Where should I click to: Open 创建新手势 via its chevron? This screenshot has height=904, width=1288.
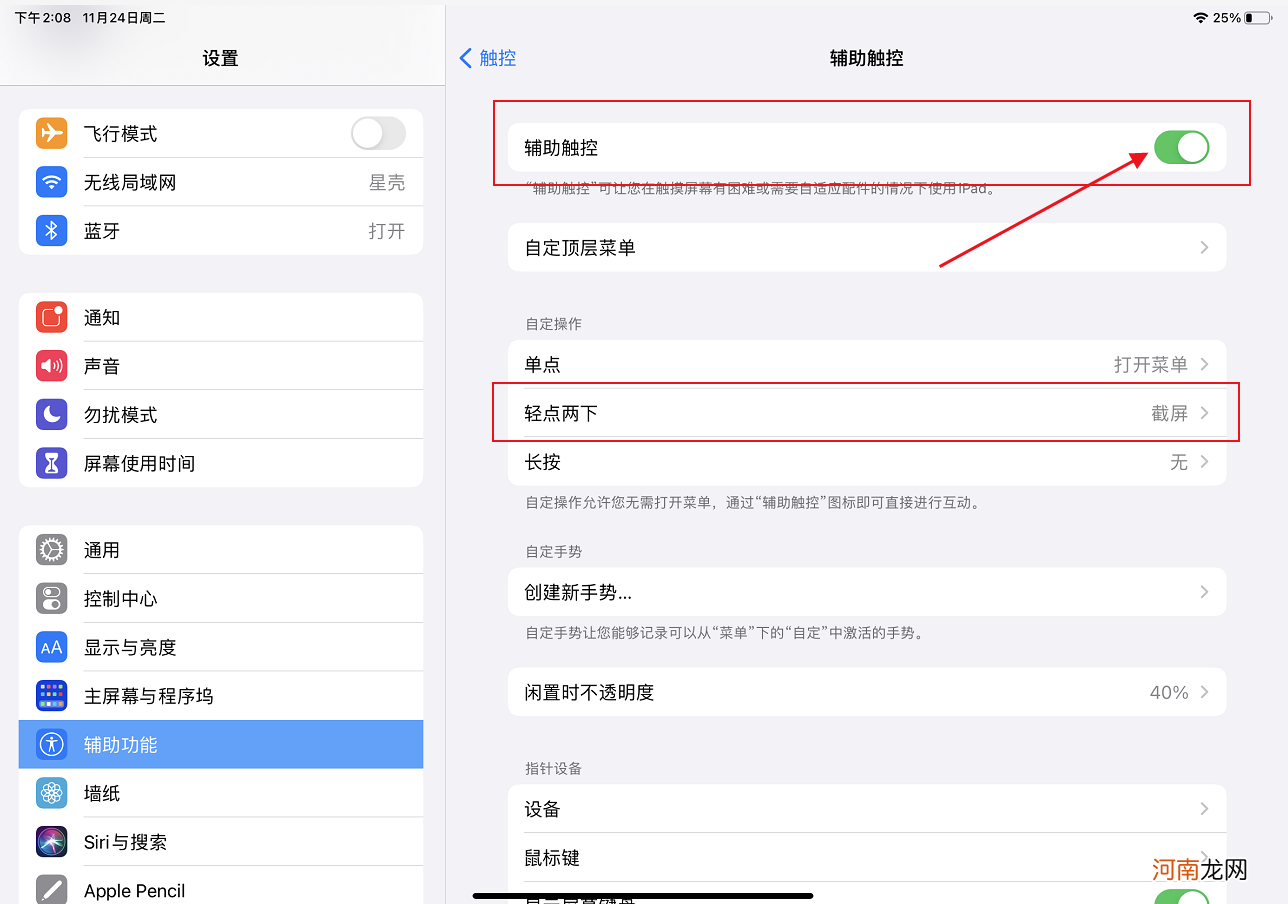tap(1204, 592)
